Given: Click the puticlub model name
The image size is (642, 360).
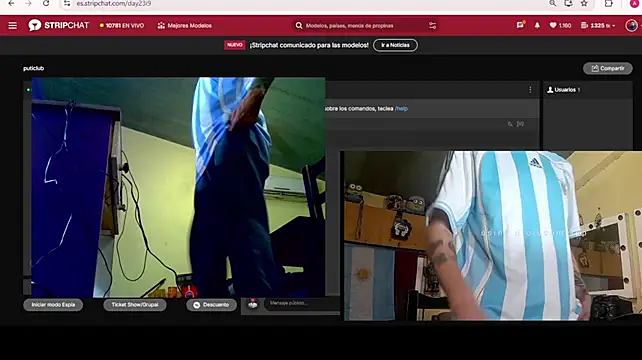Looking at the screenshot, I should [x=34, y=68].
